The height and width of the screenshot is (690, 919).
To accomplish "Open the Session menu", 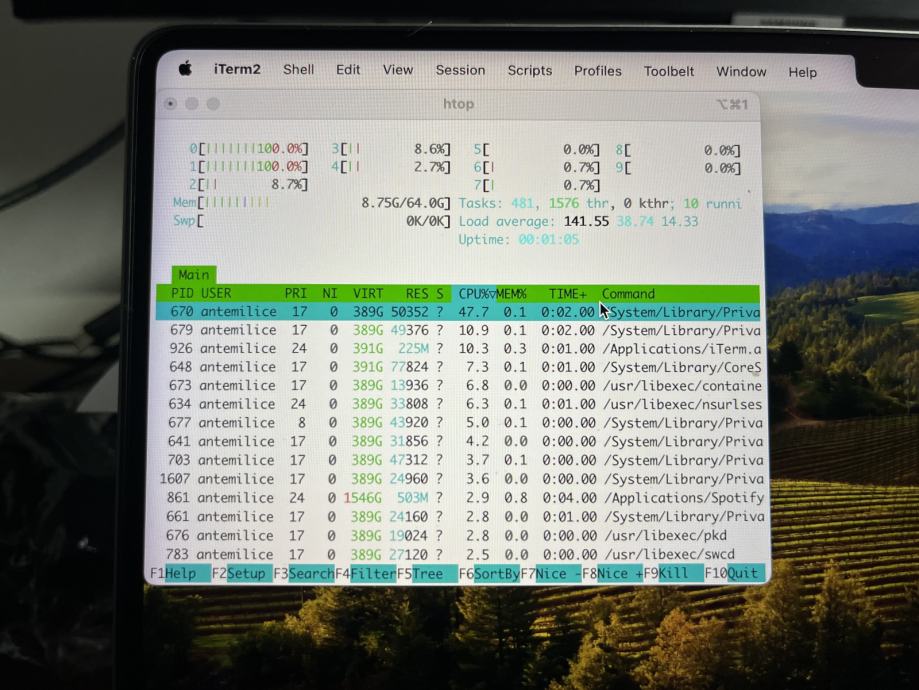I will click(460, 70).
